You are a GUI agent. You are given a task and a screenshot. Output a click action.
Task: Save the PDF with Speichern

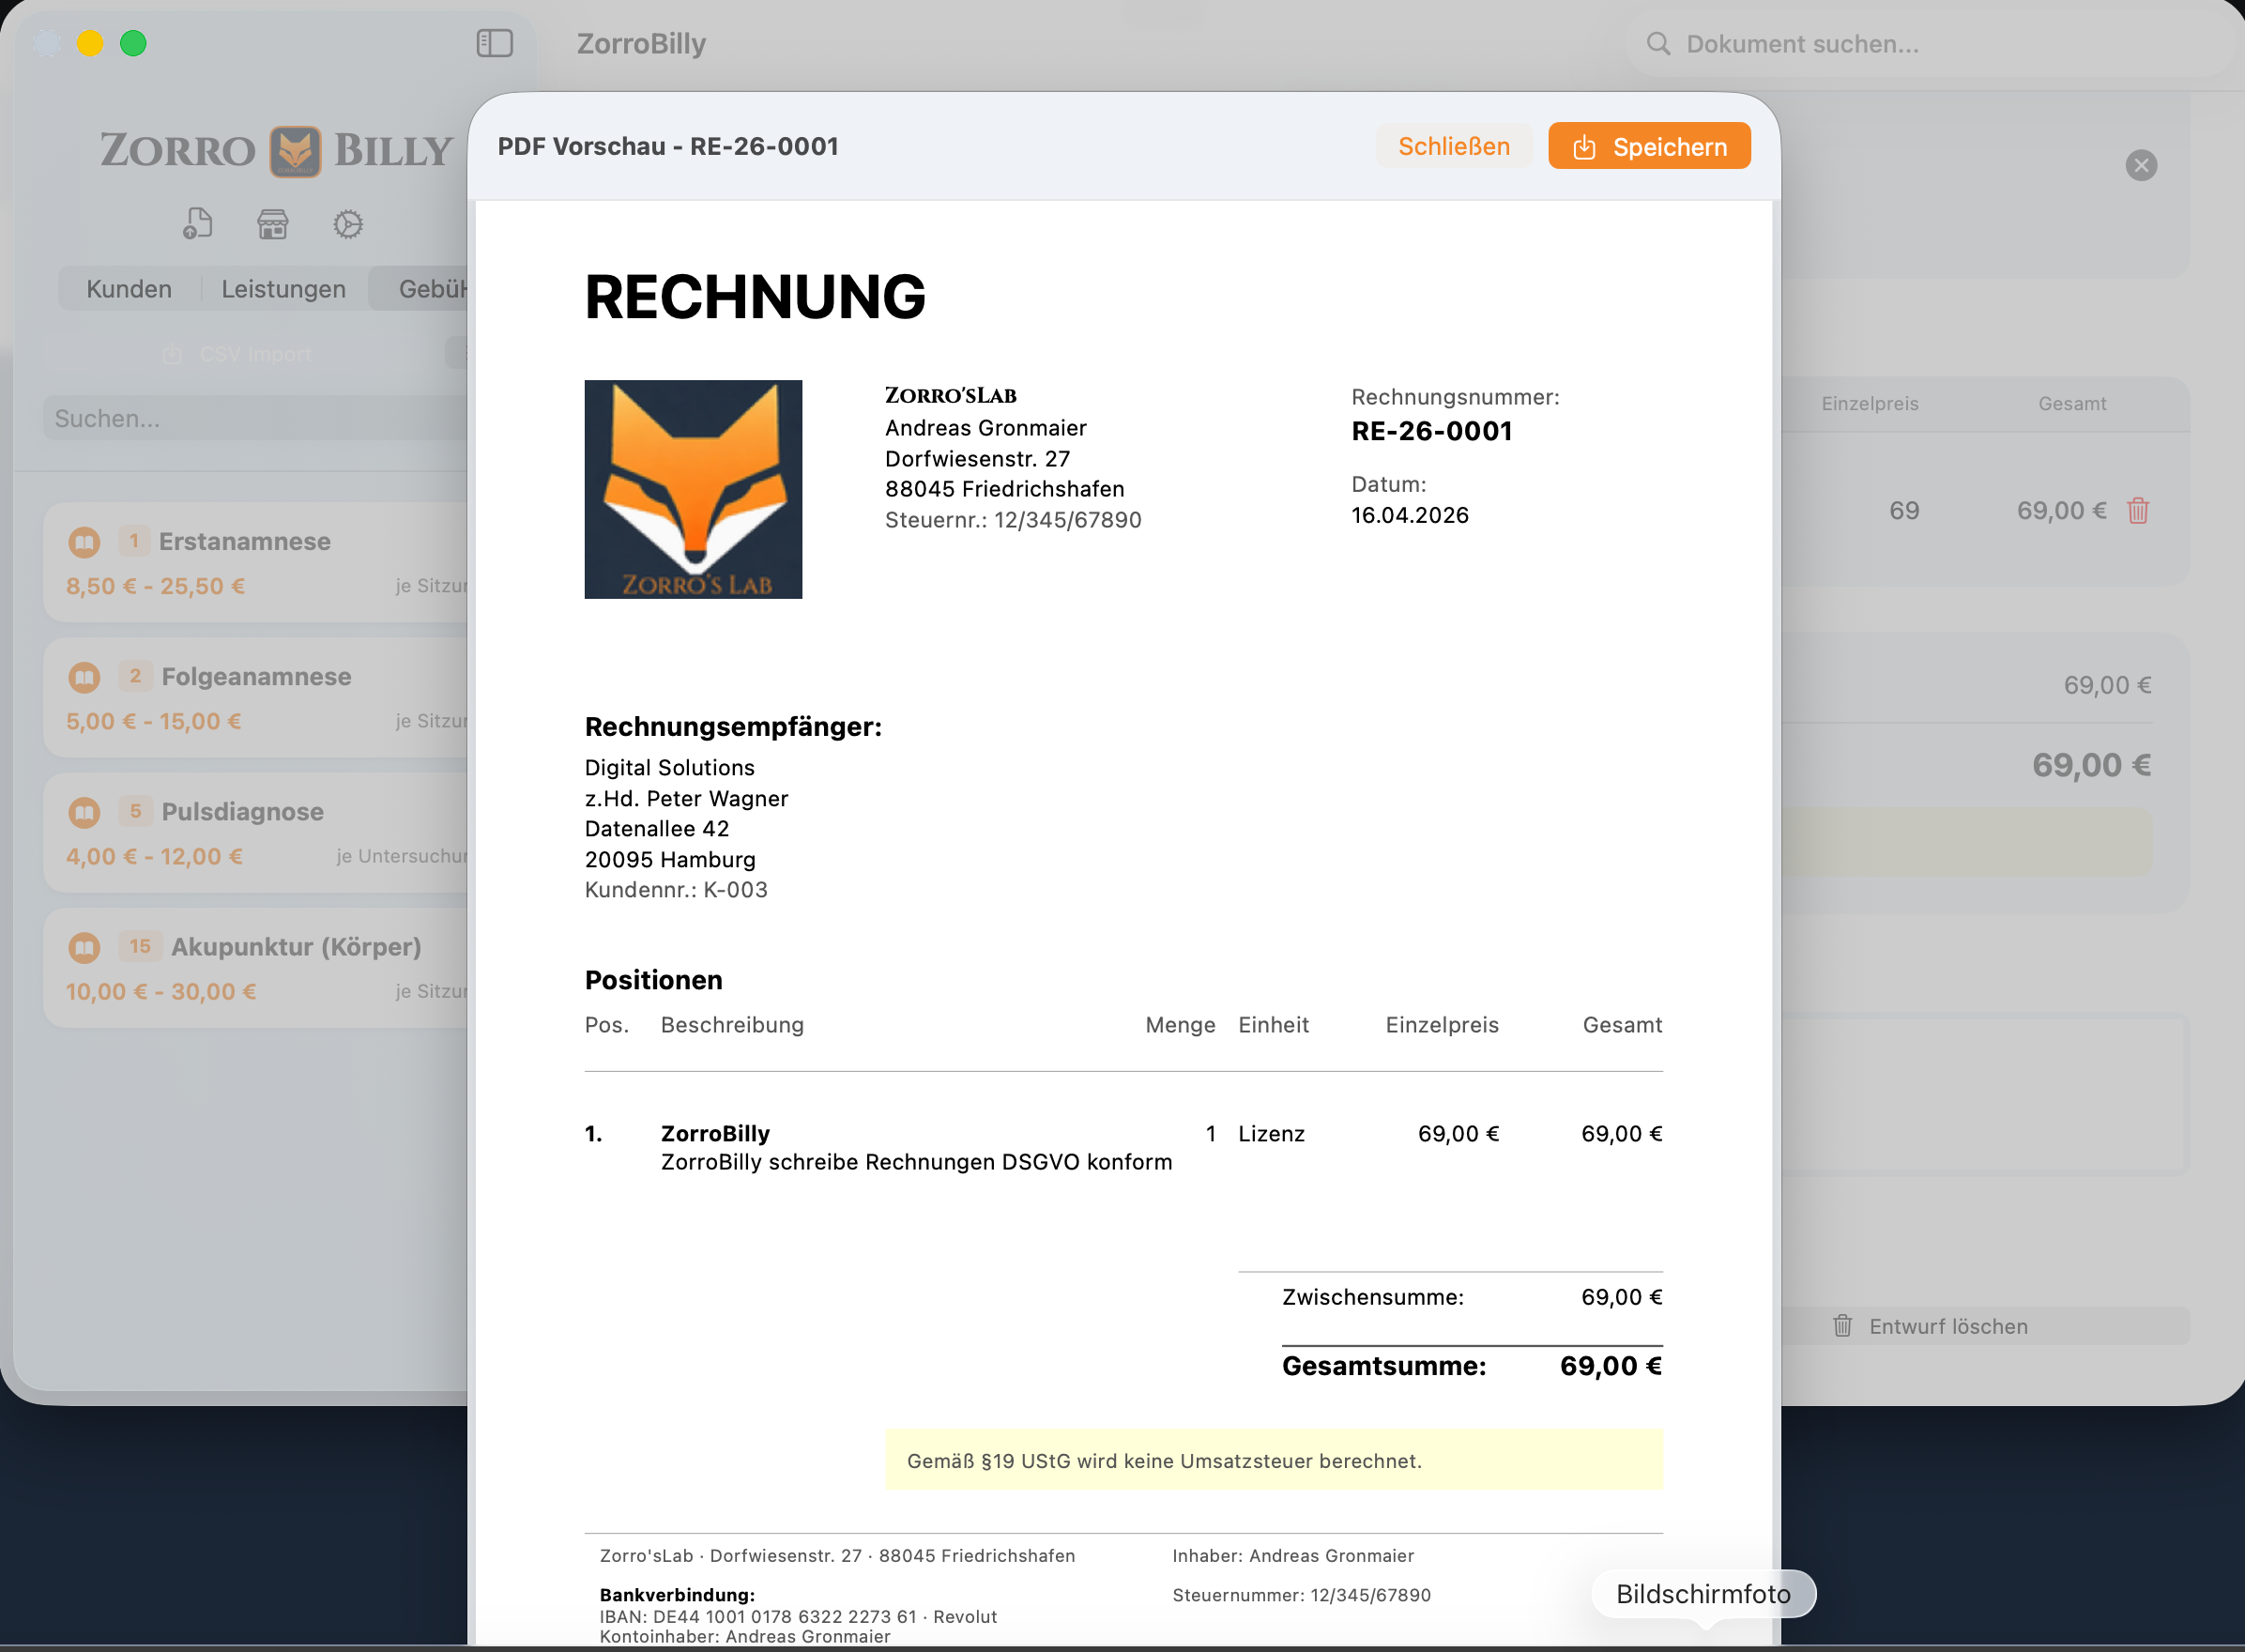(1649, 146)
